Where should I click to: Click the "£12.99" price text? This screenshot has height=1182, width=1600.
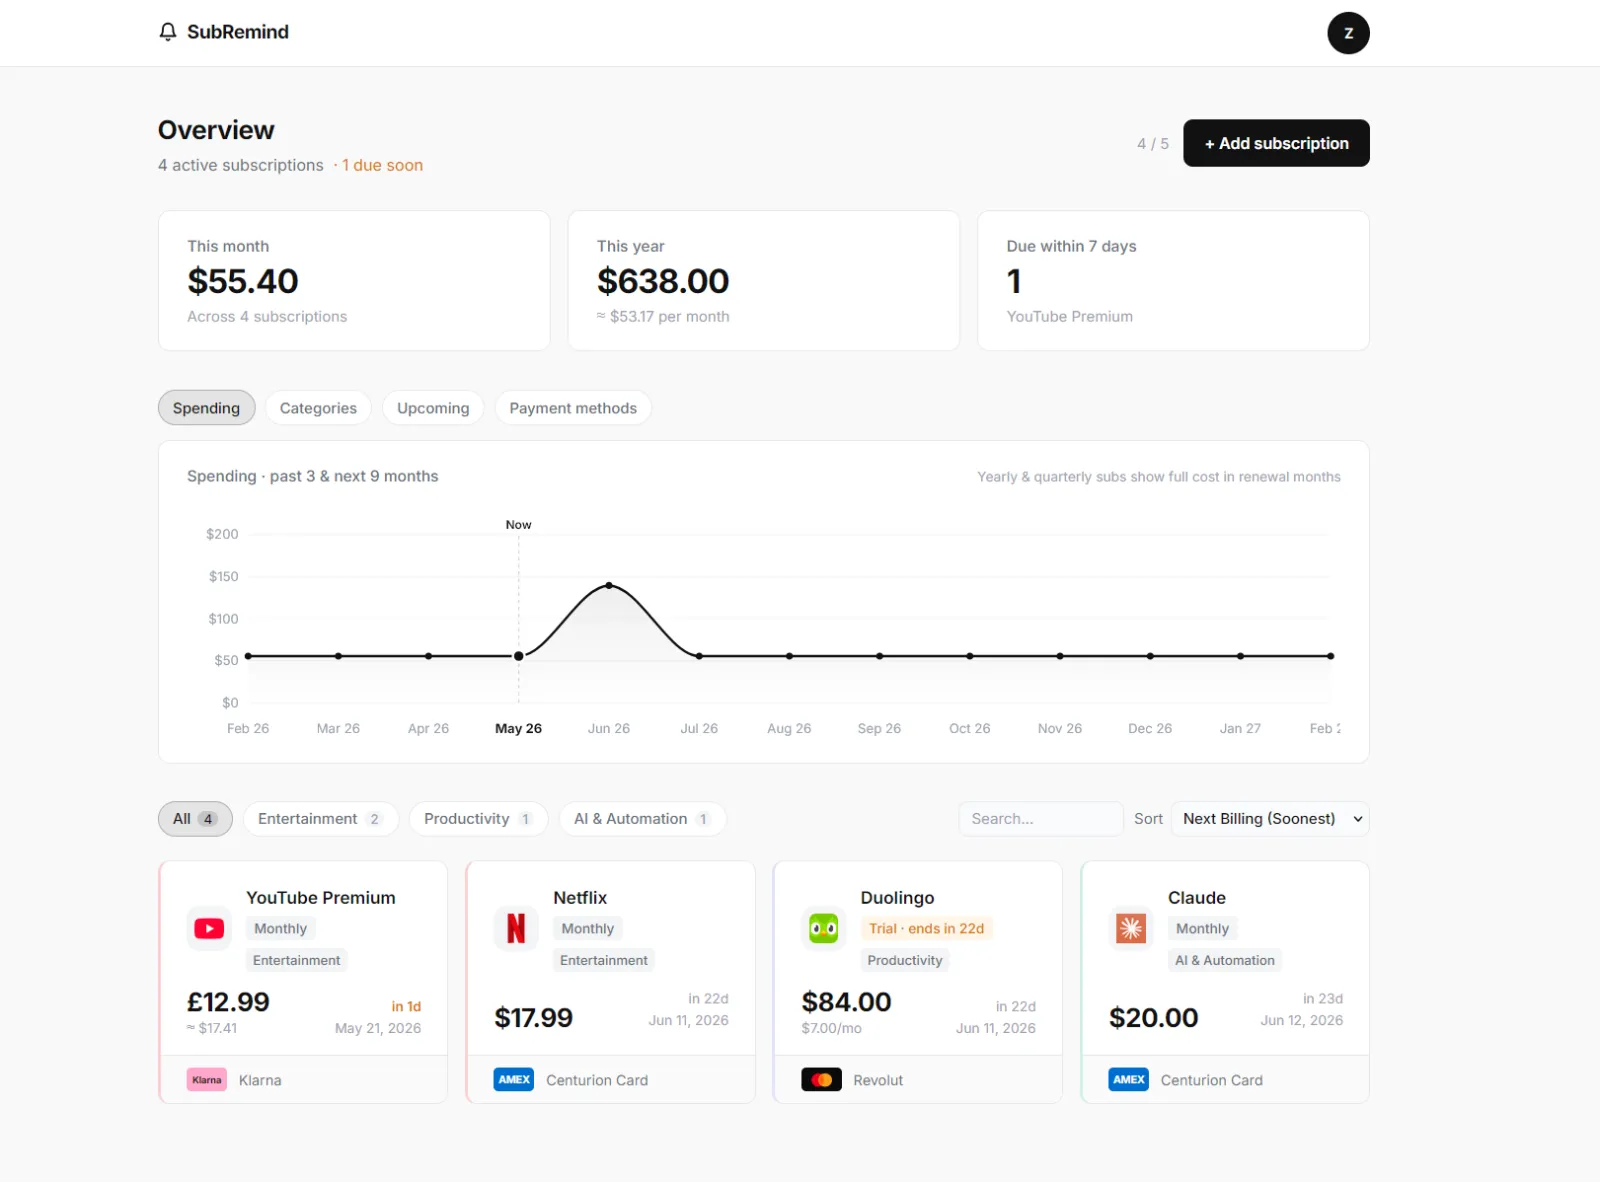coord(228,1002)
